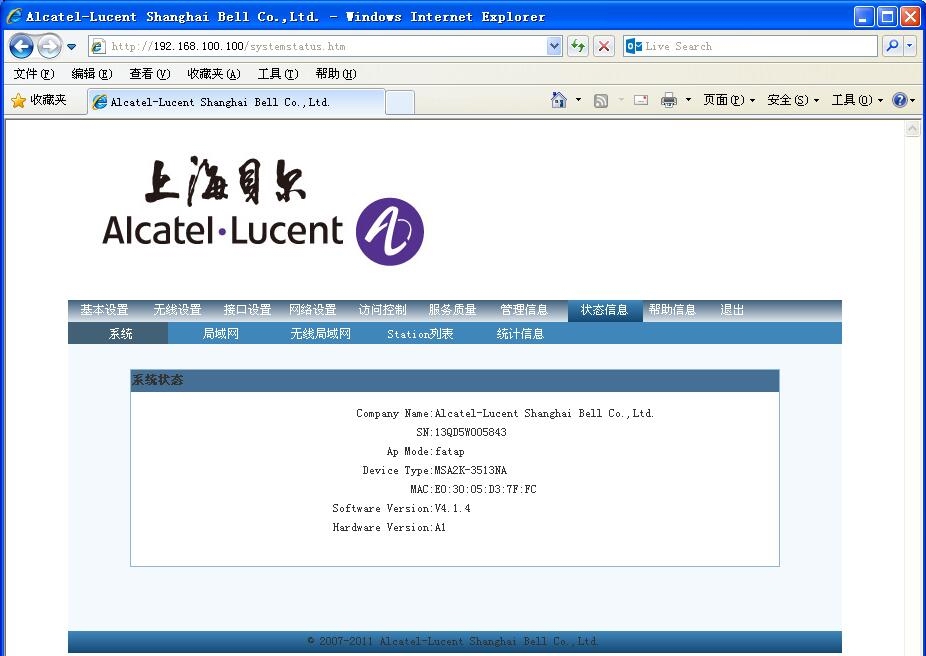Open the 局域网 sub-tab
926x656 pixels.
coord(221,334)
